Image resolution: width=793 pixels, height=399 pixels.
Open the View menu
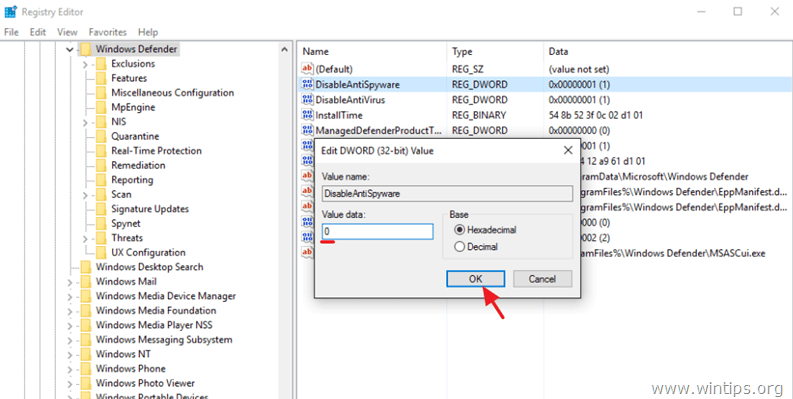point(67,32)
